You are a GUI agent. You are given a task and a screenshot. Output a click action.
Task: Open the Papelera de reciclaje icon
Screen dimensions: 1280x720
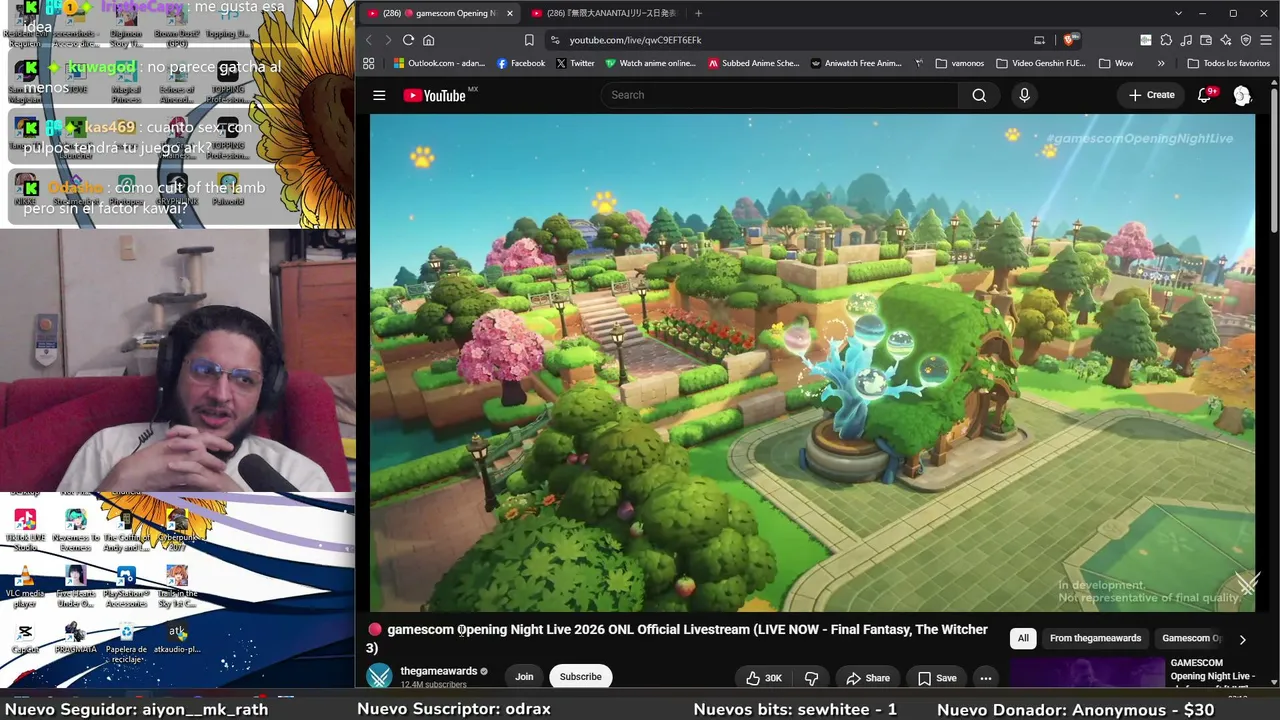(126, 642)
